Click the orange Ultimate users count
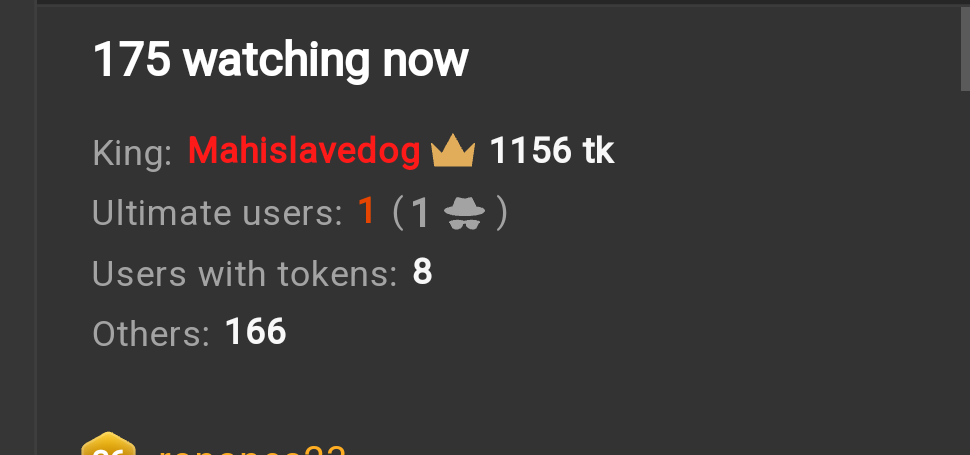 pos(366,211)
